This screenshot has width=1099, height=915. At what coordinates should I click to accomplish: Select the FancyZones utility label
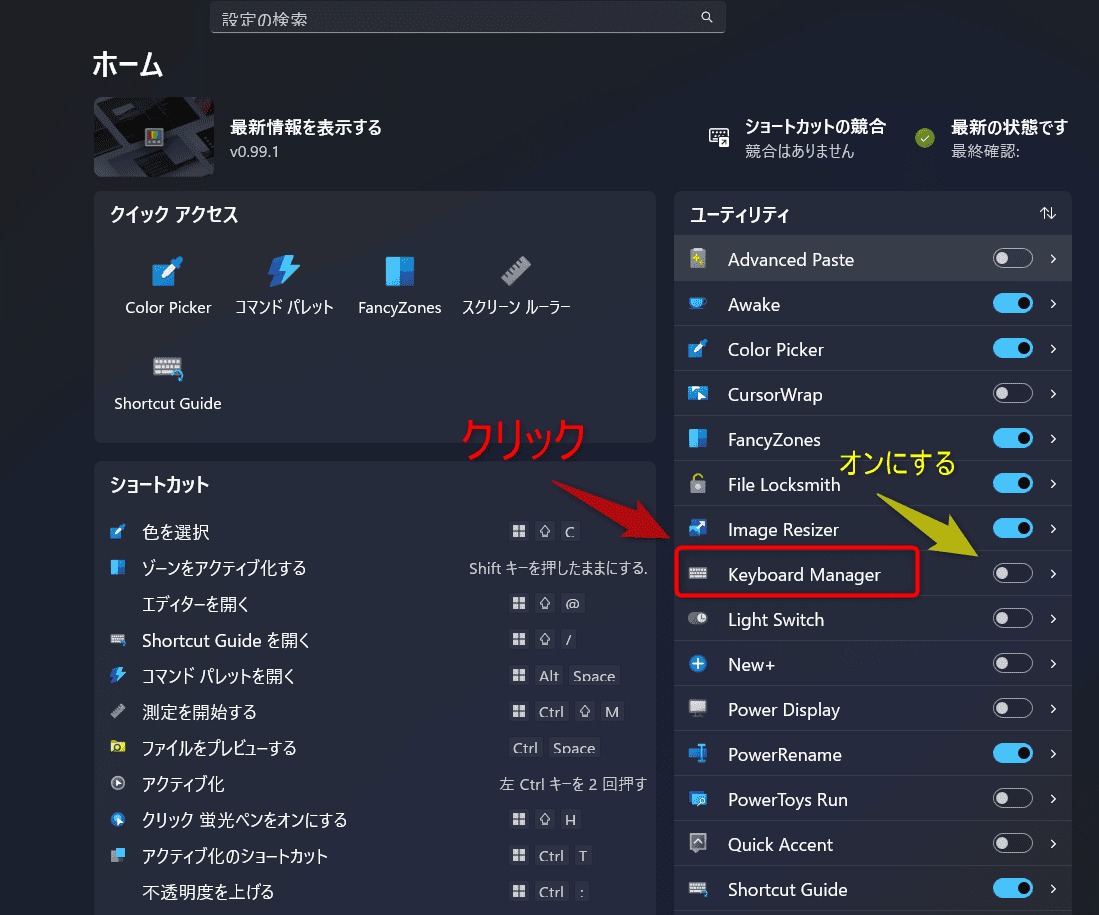point(774,440)
